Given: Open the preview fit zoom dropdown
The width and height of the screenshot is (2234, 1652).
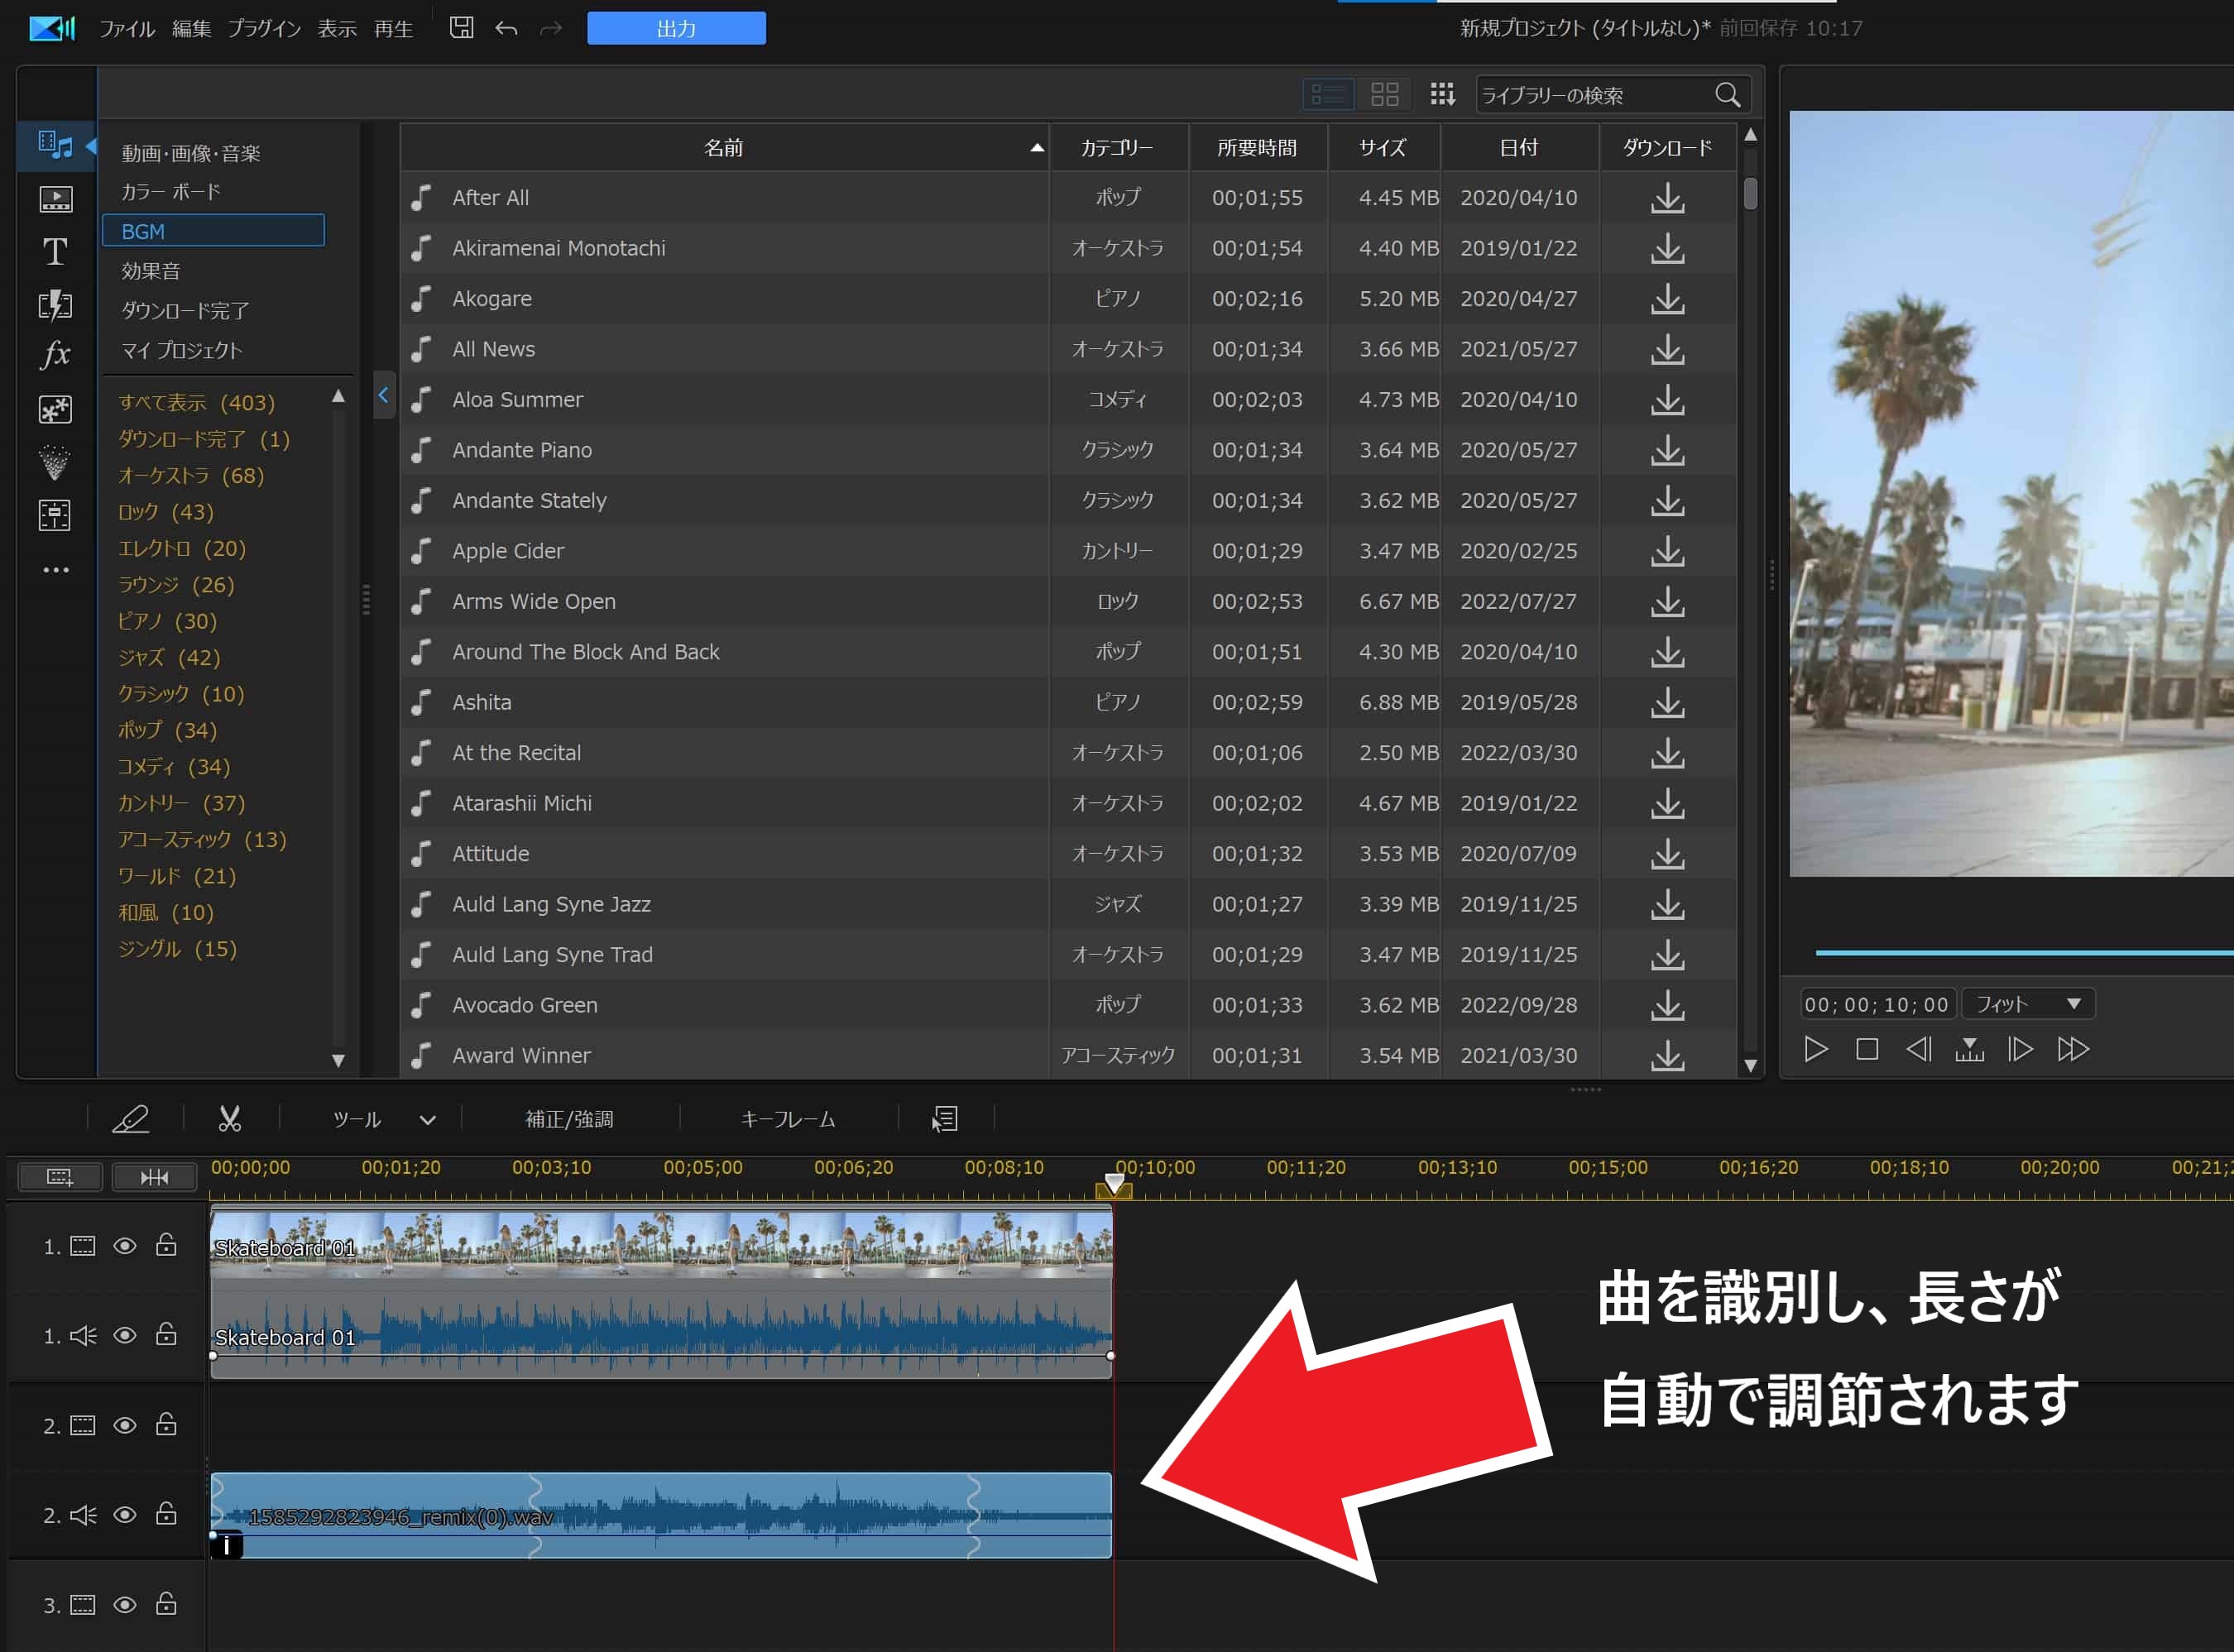Looking at the screenshot, I should (x=2073, y=1004).
